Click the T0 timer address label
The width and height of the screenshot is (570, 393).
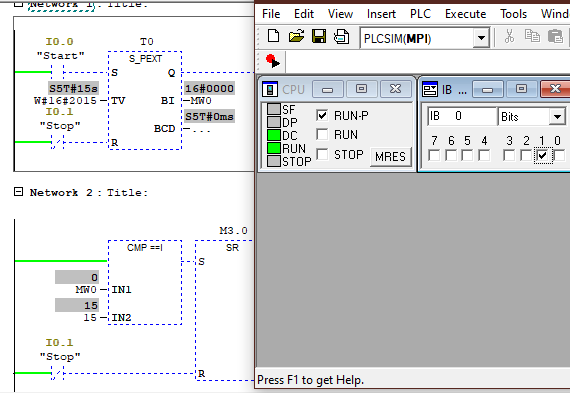147,41
